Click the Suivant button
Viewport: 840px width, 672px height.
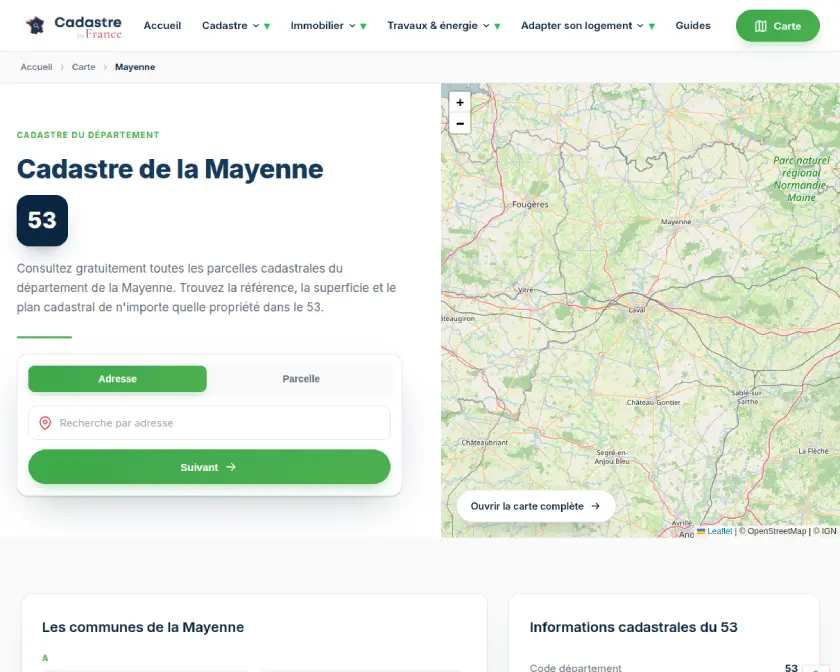coord(209,467)
